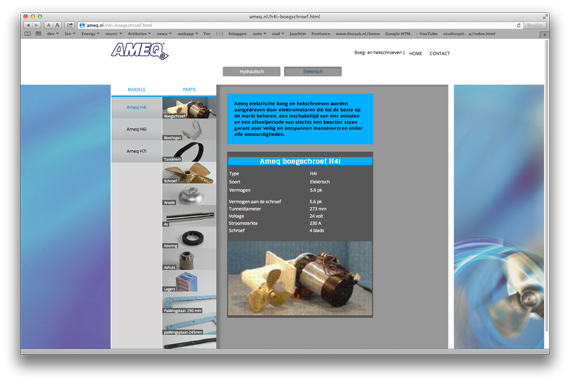
Task: Show the Top Sites grid icon
Action: (38, 33)
